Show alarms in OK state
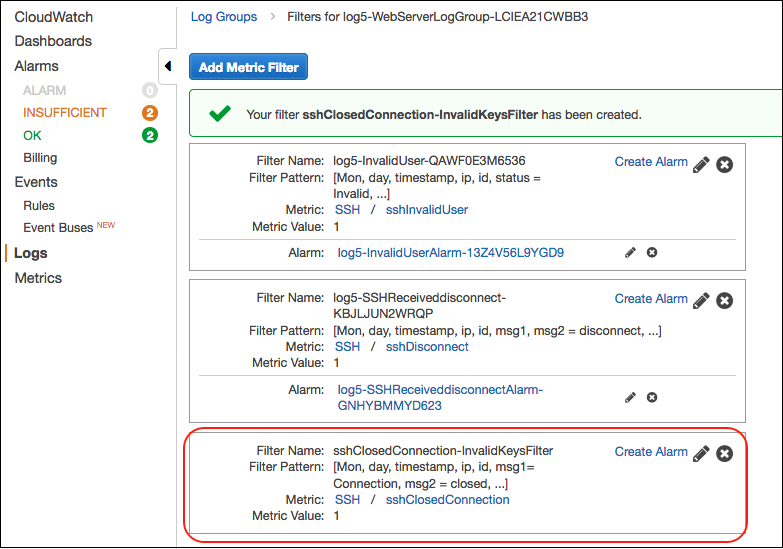This screenshot has width=783, height=549. tap(32, 135)
